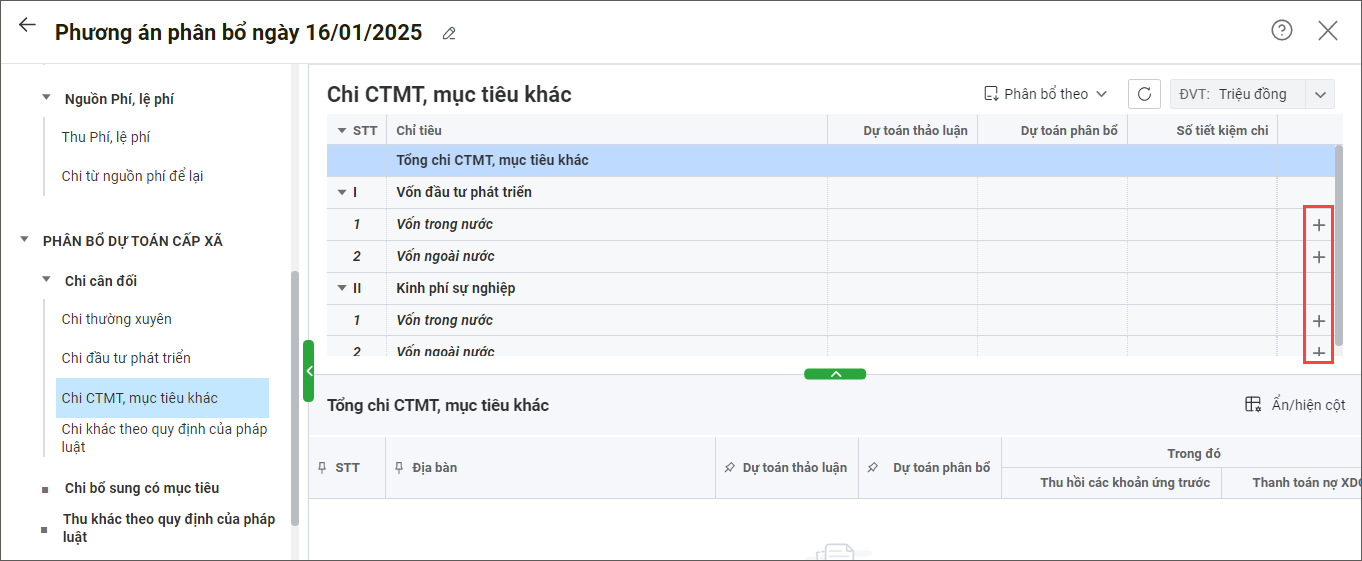Click the back arrow icon

point(27,26)
